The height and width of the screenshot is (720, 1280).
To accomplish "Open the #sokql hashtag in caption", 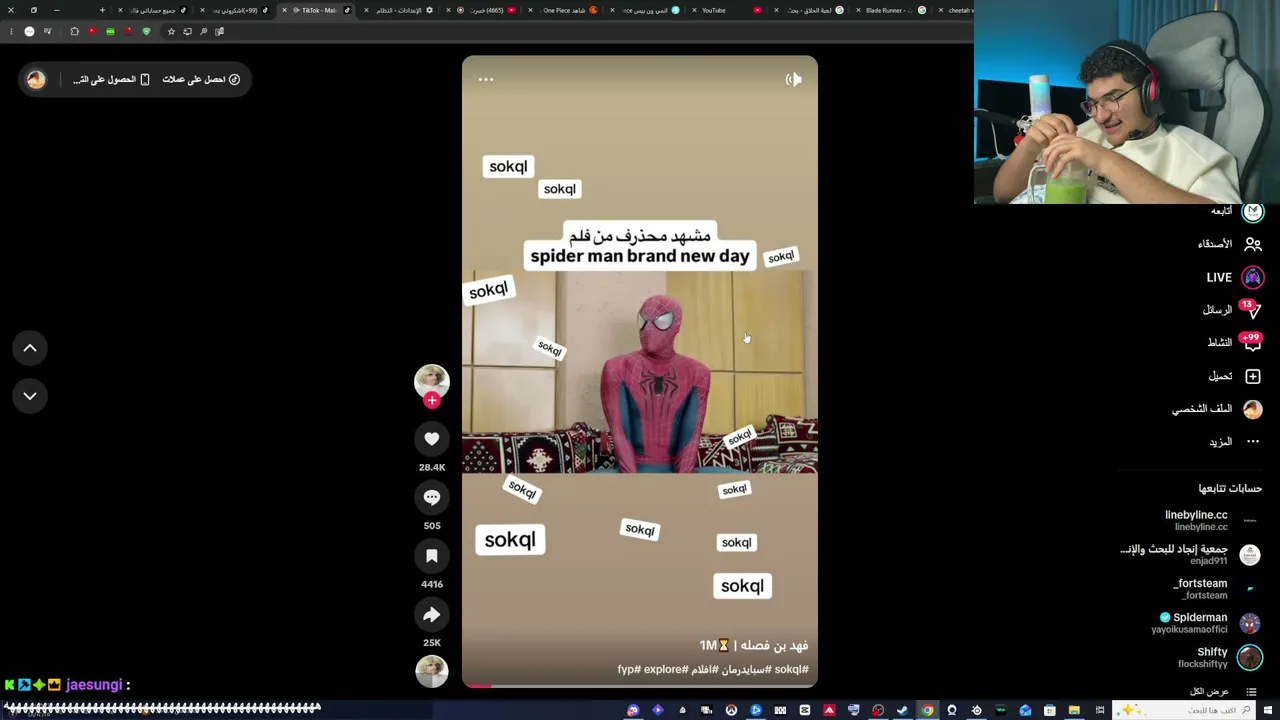I will point(791,669).
